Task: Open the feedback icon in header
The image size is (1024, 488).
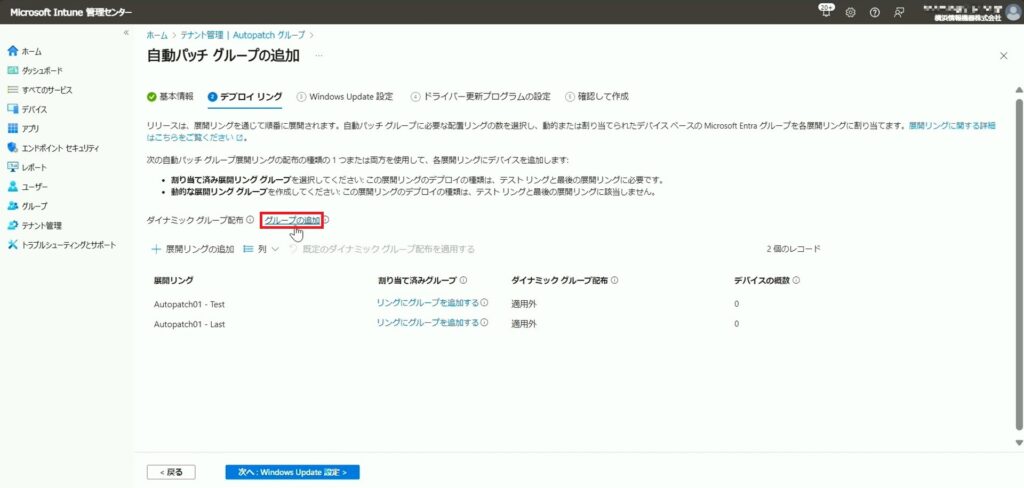Action: pos(899,12)
